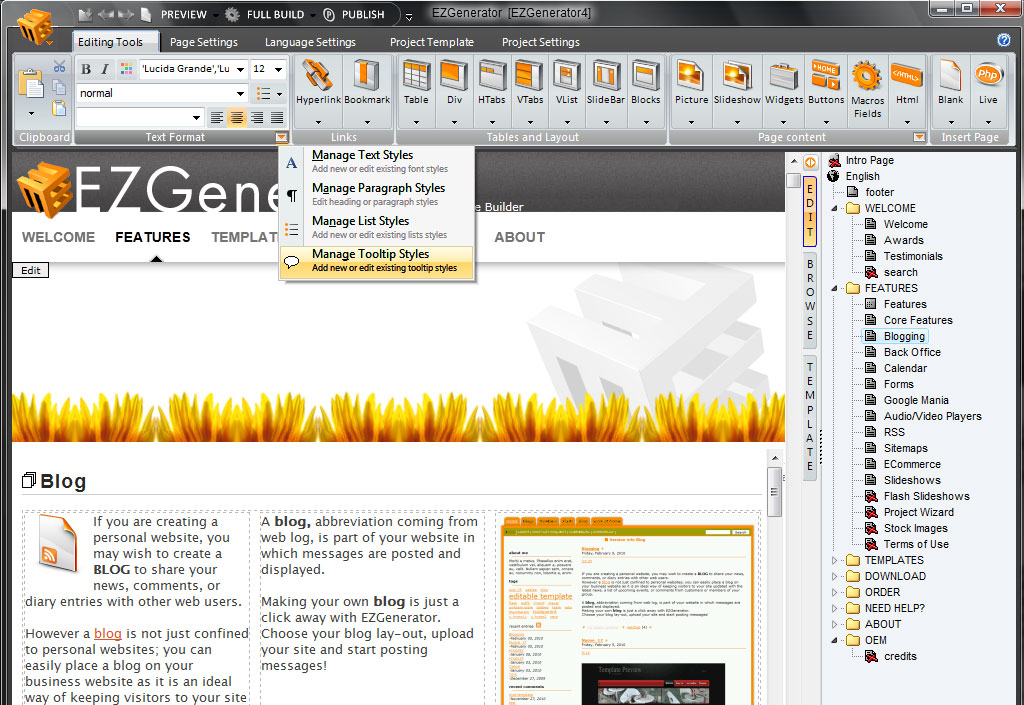Viewport: 1024px width, 705px height.
Task: Open the 'normal' paragraph style dropdown
Action: point(240,94)
